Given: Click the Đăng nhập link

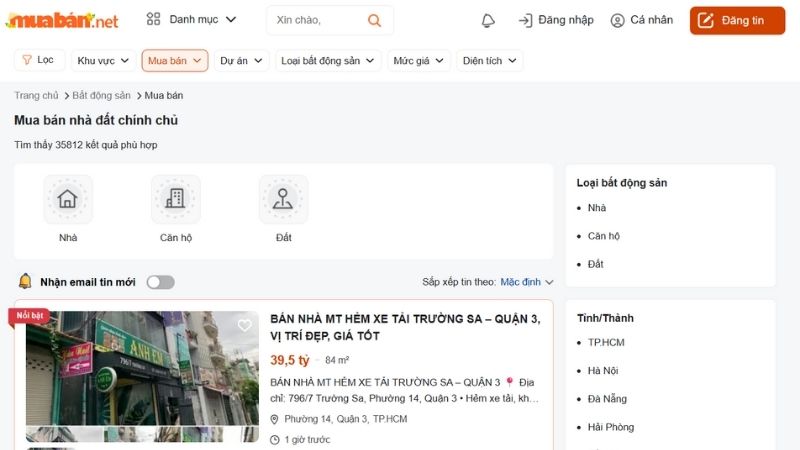Looking at the screenshot, I should pos(566,20).
